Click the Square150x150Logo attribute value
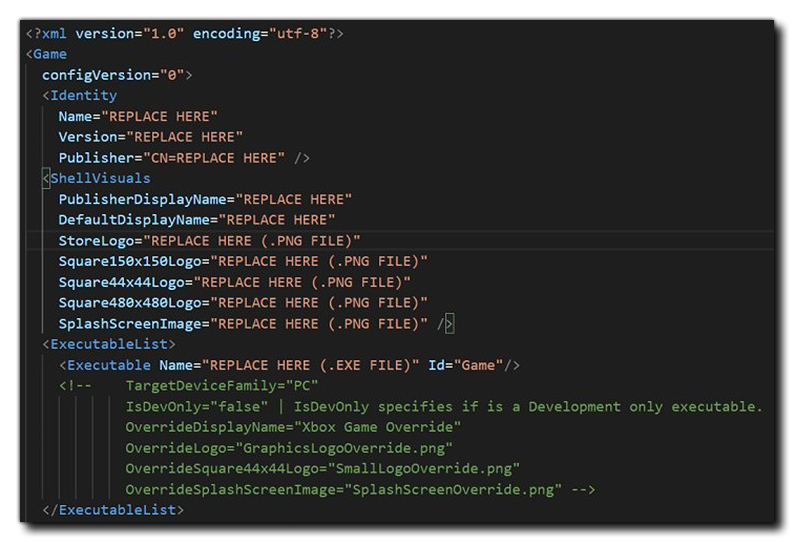The width and height of the screenshot is (793, 542). pos(319,261)
